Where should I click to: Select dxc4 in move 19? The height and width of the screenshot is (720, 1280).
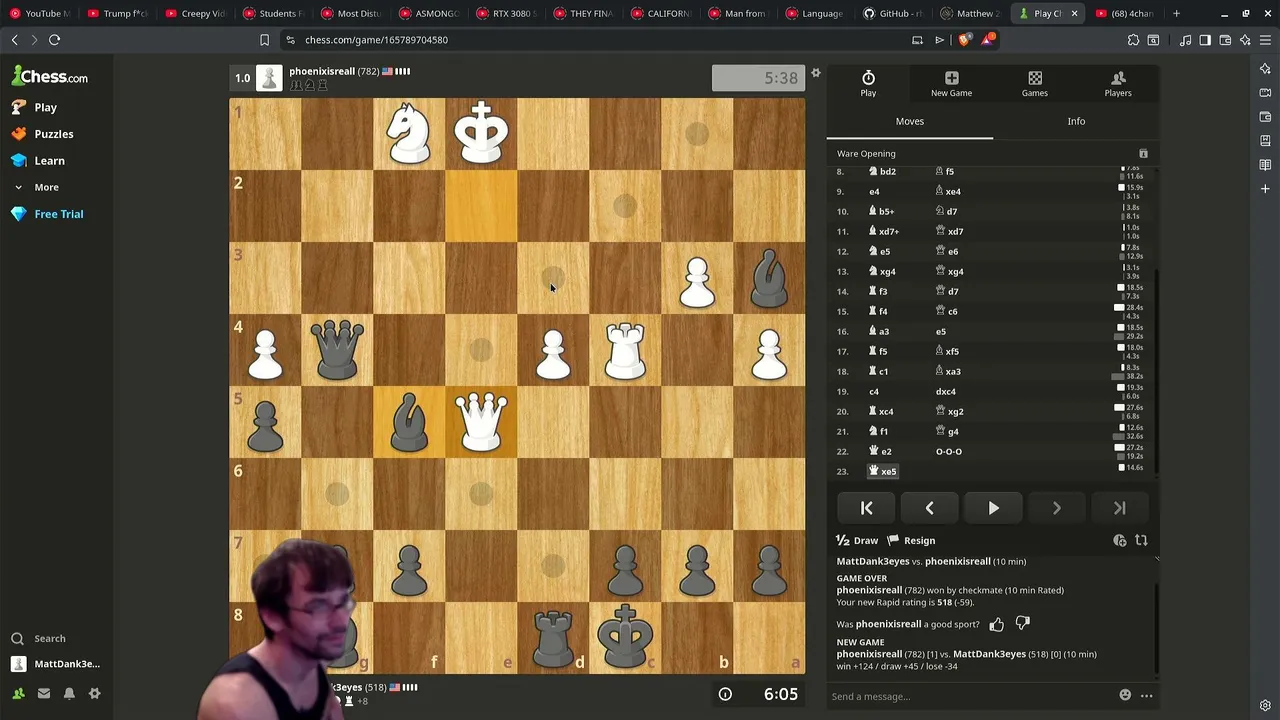tap(946, 391)
